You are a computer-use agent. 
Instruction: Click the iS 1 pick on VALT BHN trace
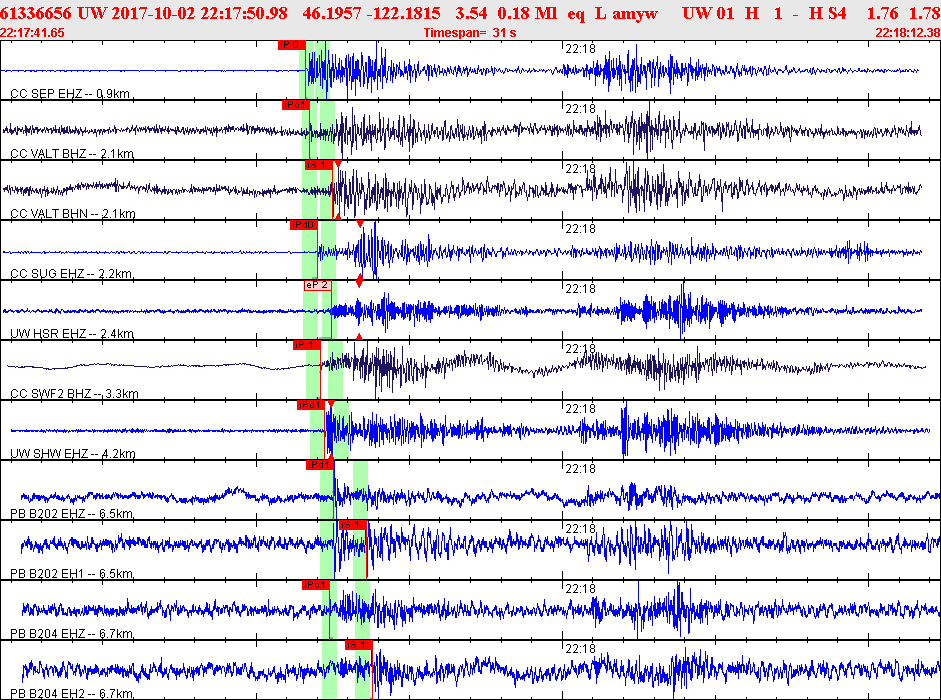tap(318, 165)
